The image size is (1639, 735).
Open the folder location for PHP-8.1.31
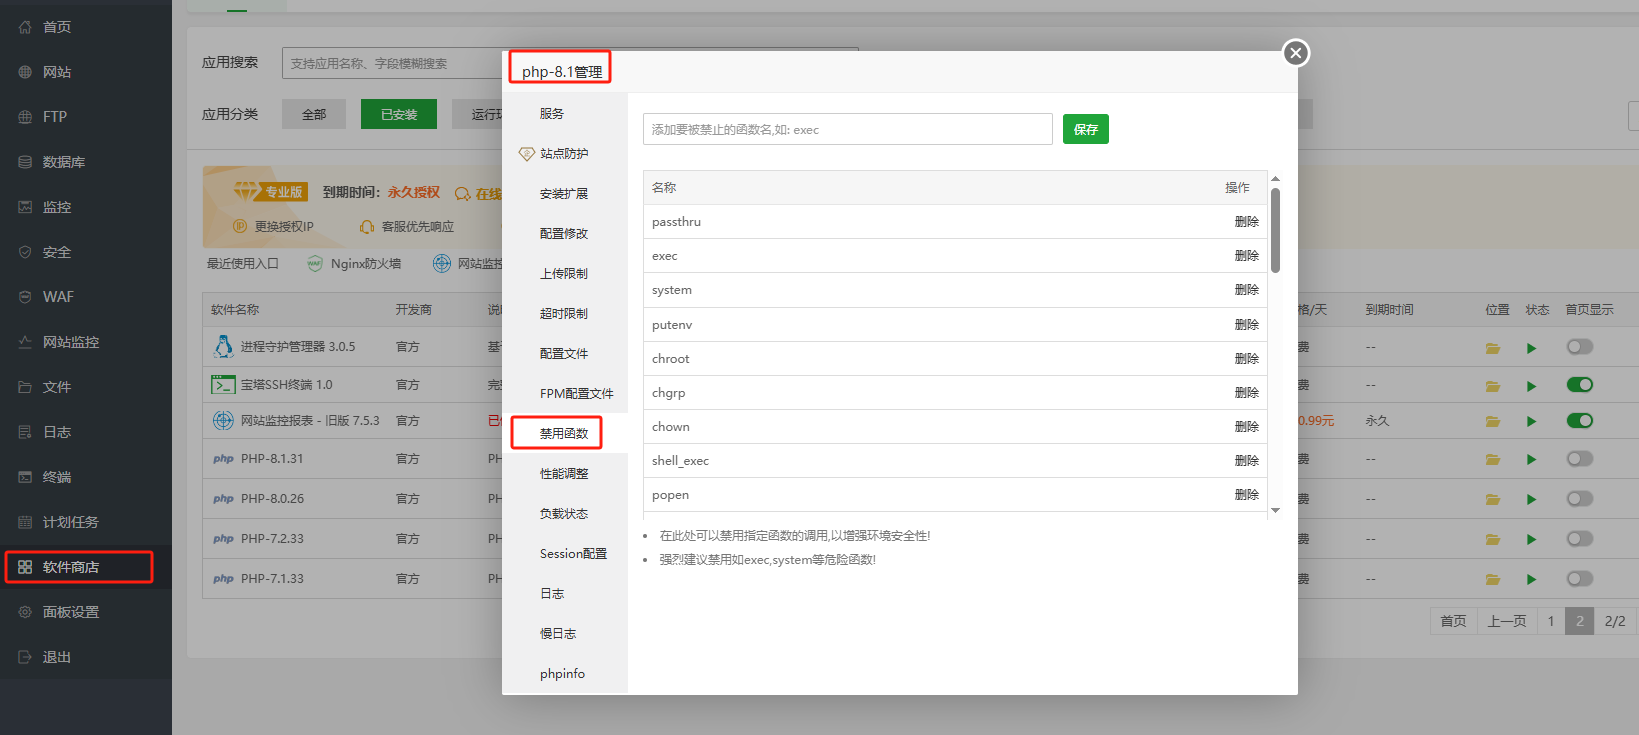(x=1492, y=460)
